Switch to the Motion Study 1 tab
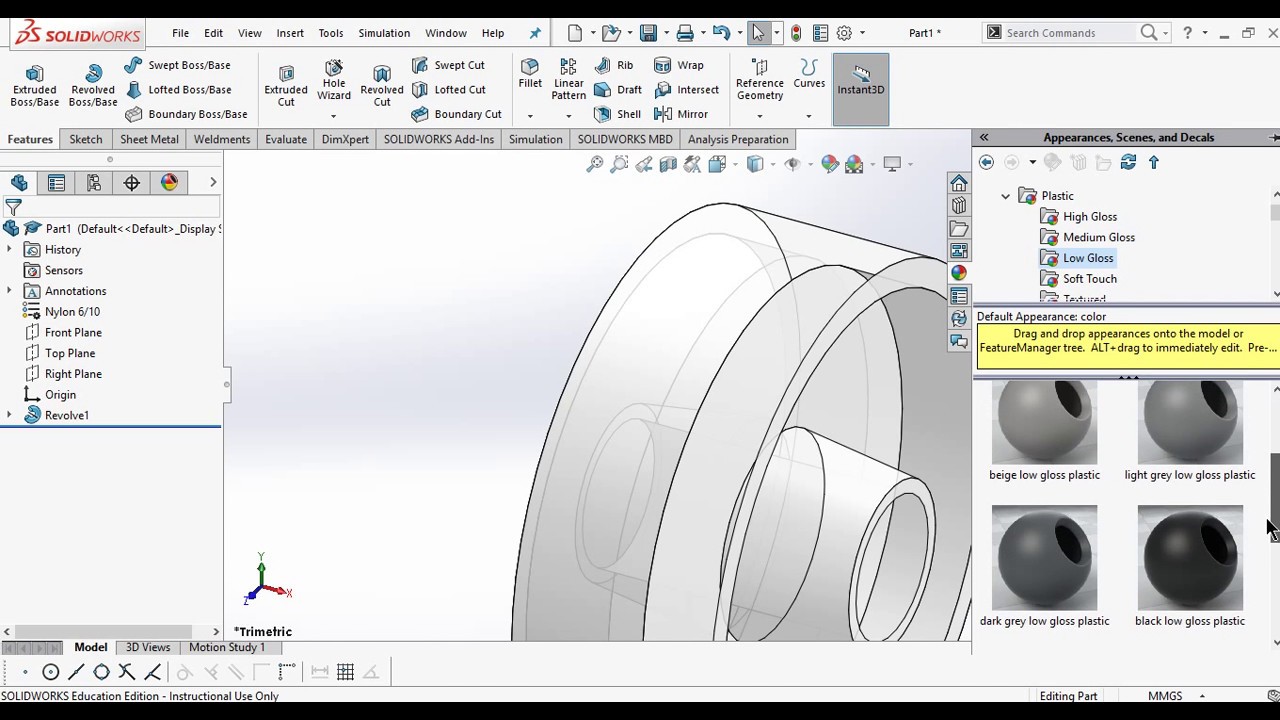The height and width of the screenshot is (720, 1280). 227,647
